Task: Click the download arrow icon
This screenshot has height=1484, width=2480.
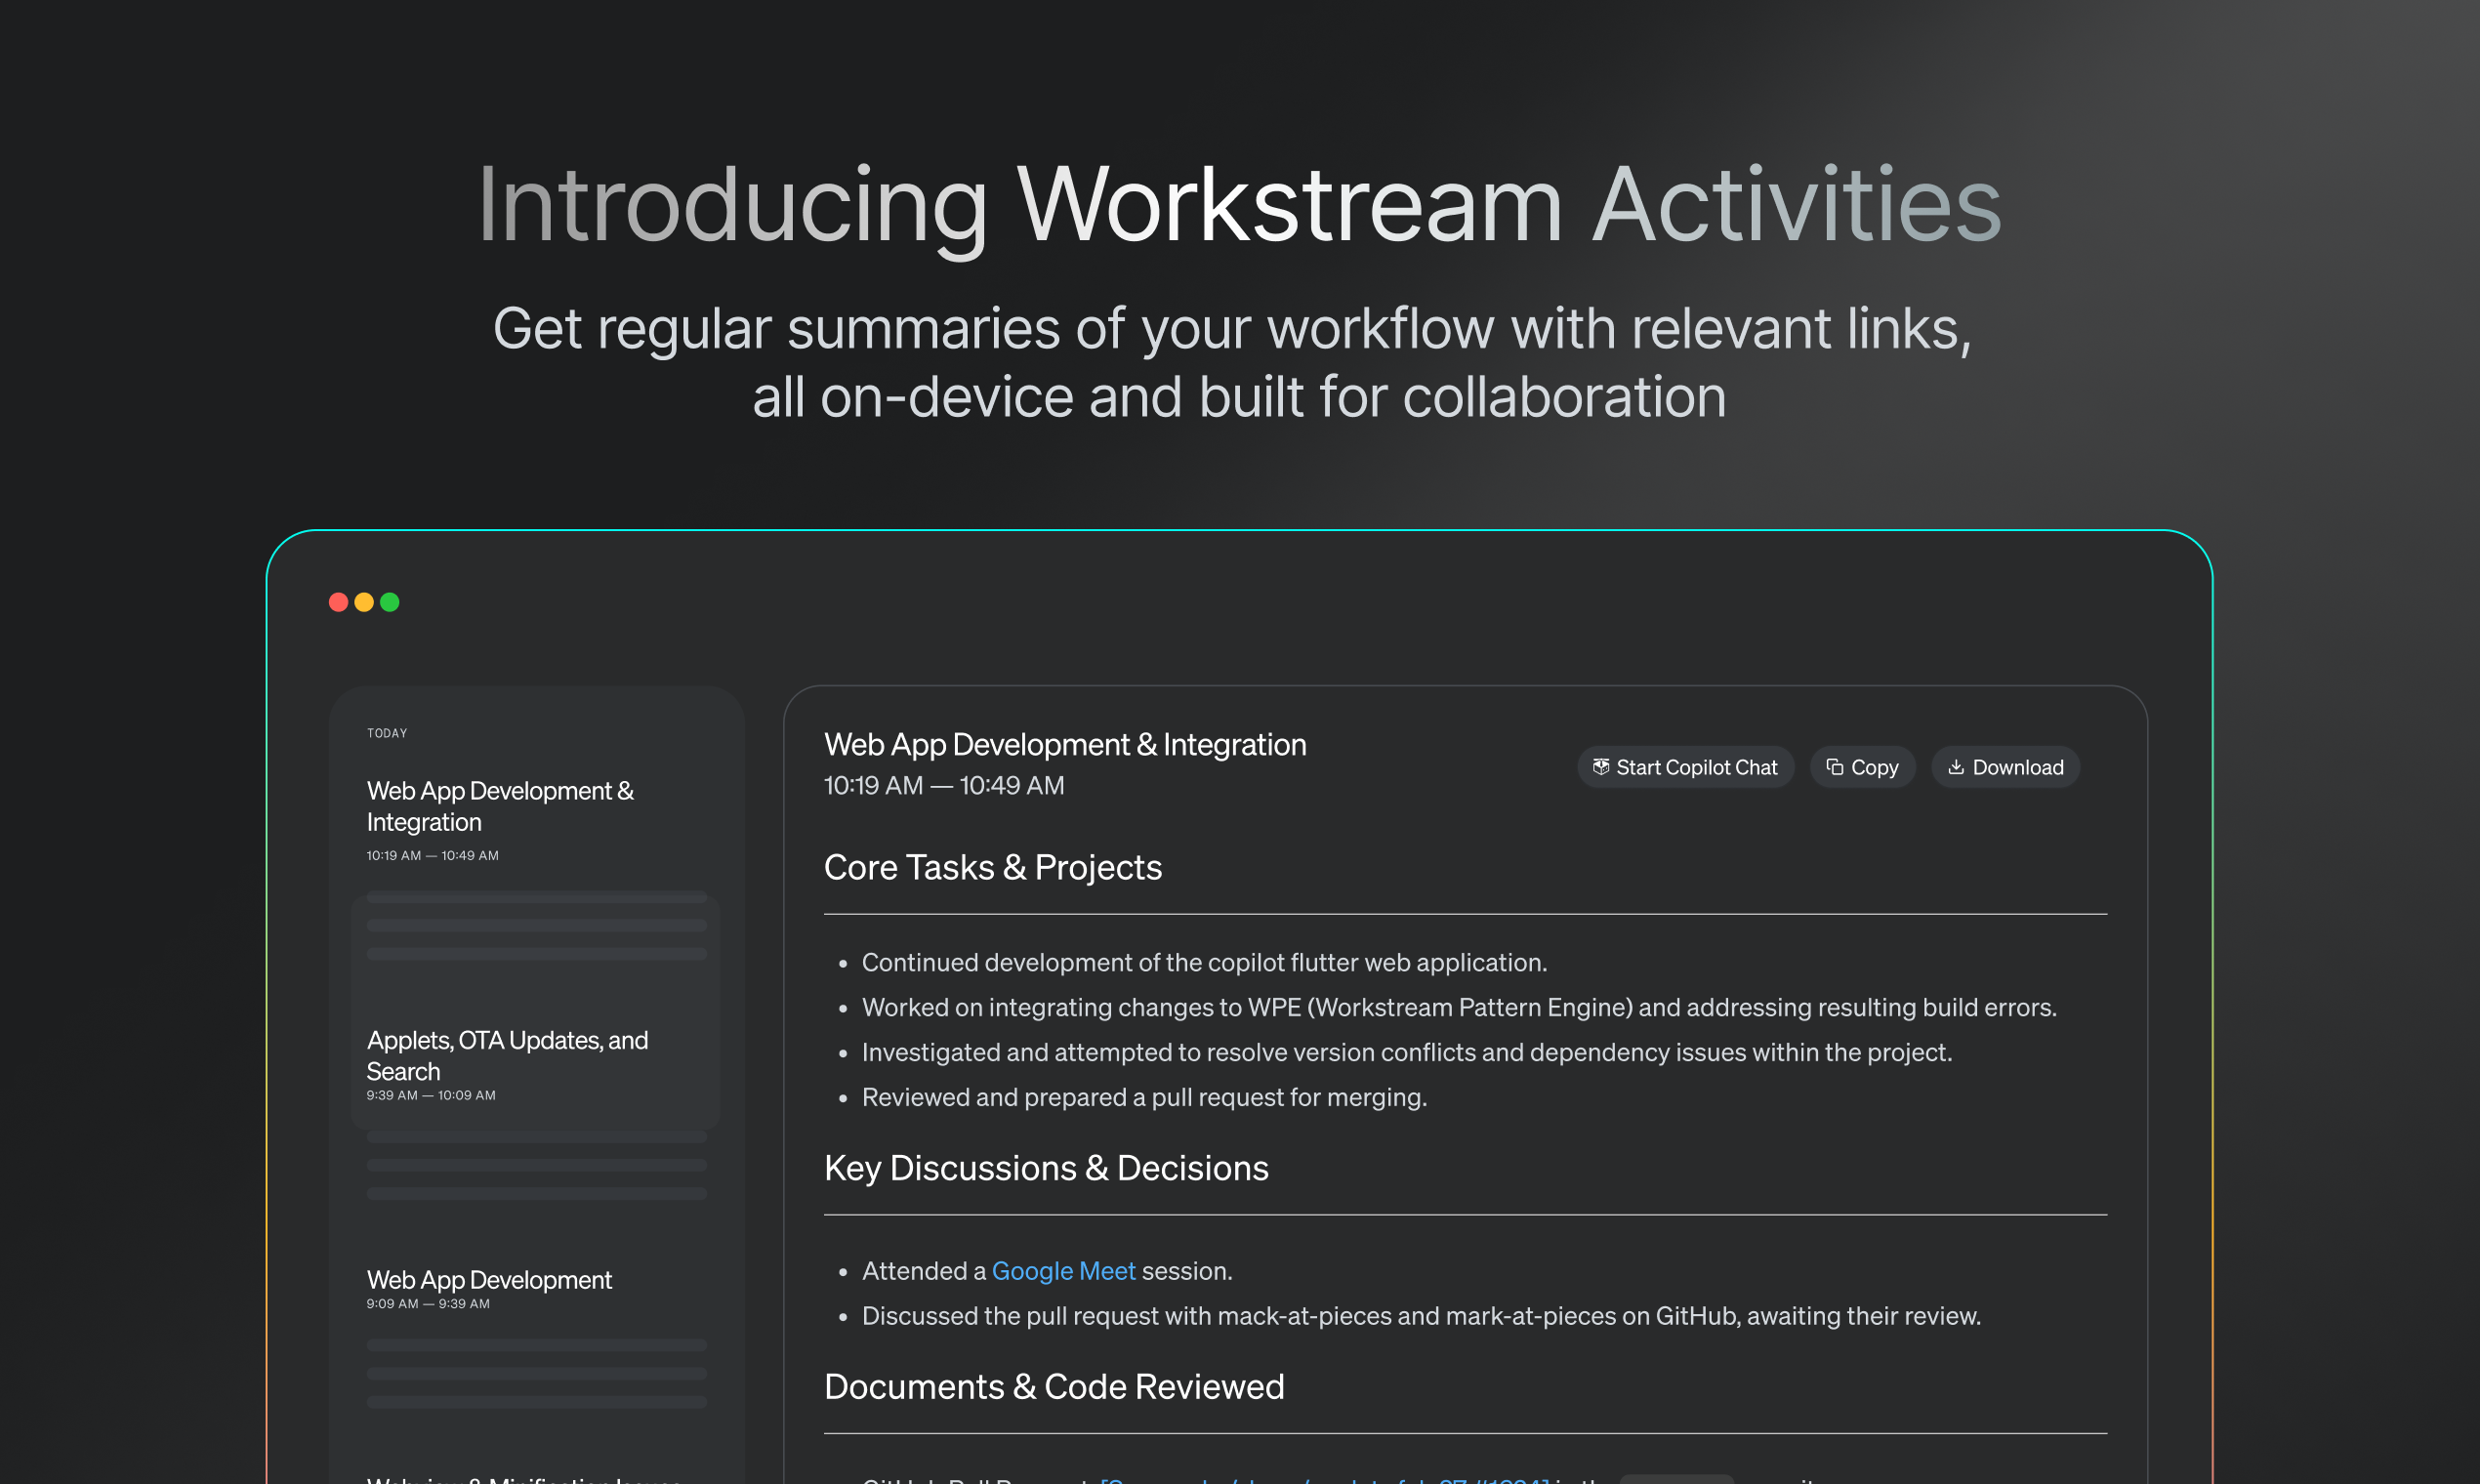Action: point(1956,767)
